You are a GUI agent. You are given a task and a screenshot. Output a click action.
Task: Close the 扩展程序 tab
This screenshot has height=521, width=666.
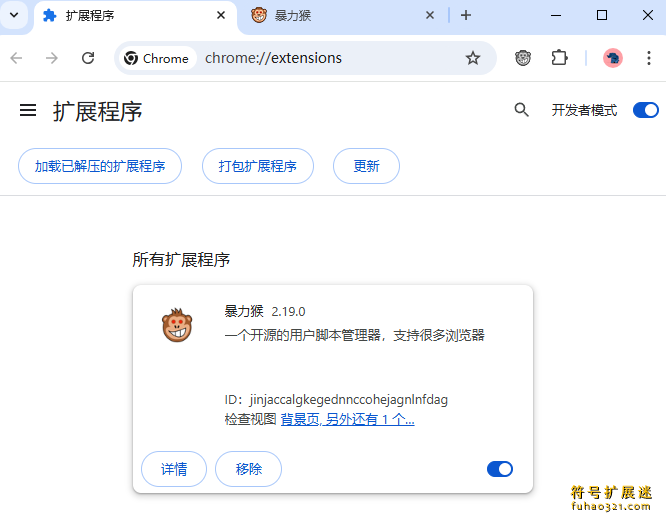[220, 16]
